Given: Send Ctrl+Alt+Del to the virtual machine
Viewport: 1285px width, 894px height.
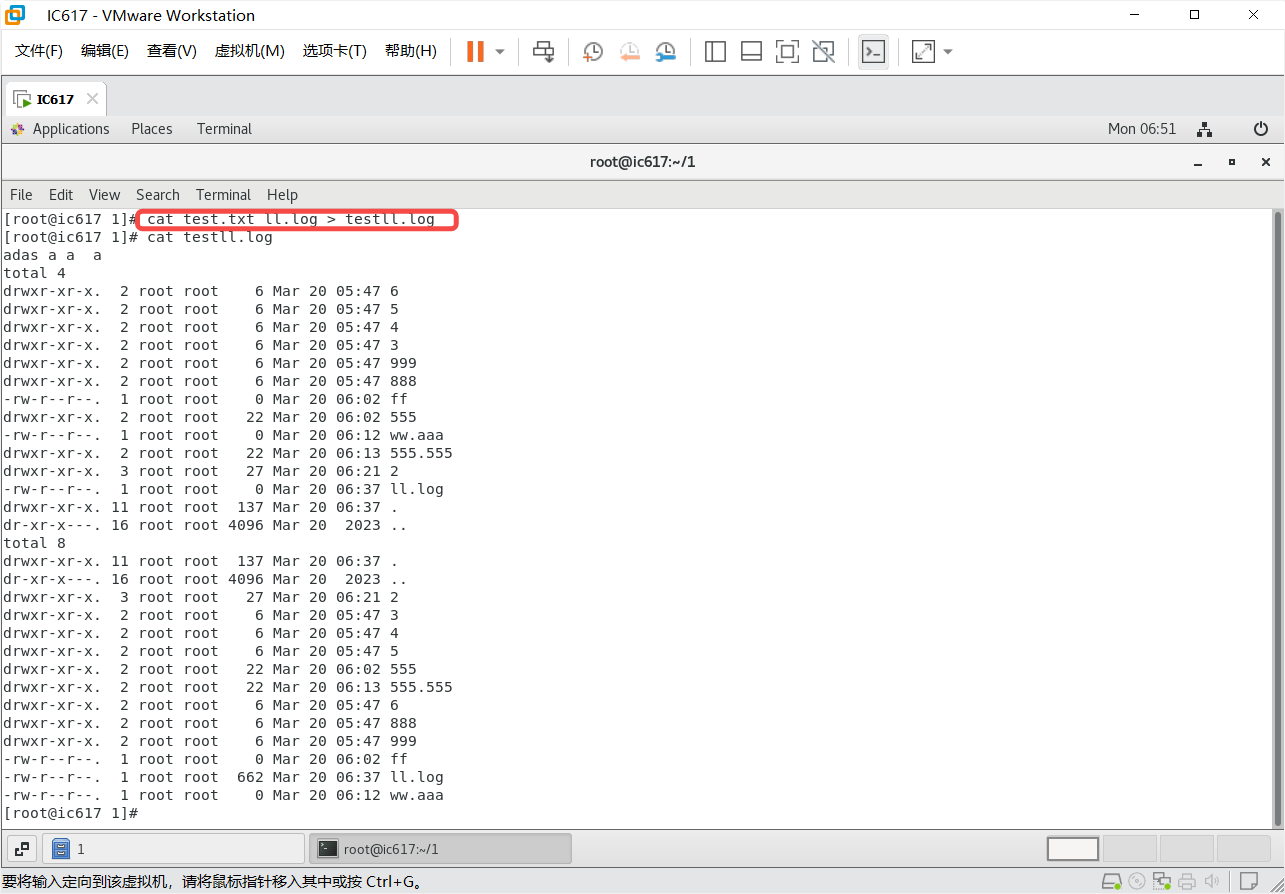Looking at the screenshot, I should pyautogui.click(x=543, y=51).
